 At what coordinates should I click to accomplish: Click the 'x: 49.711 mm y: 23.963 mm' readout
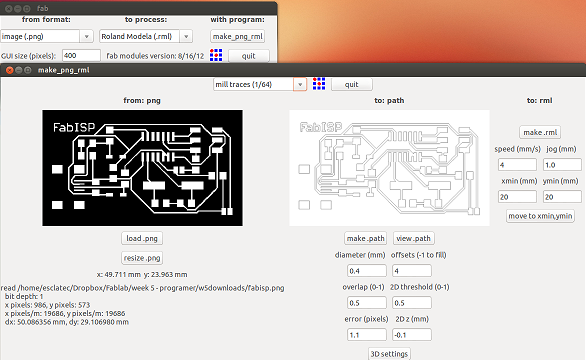(142, 274)
